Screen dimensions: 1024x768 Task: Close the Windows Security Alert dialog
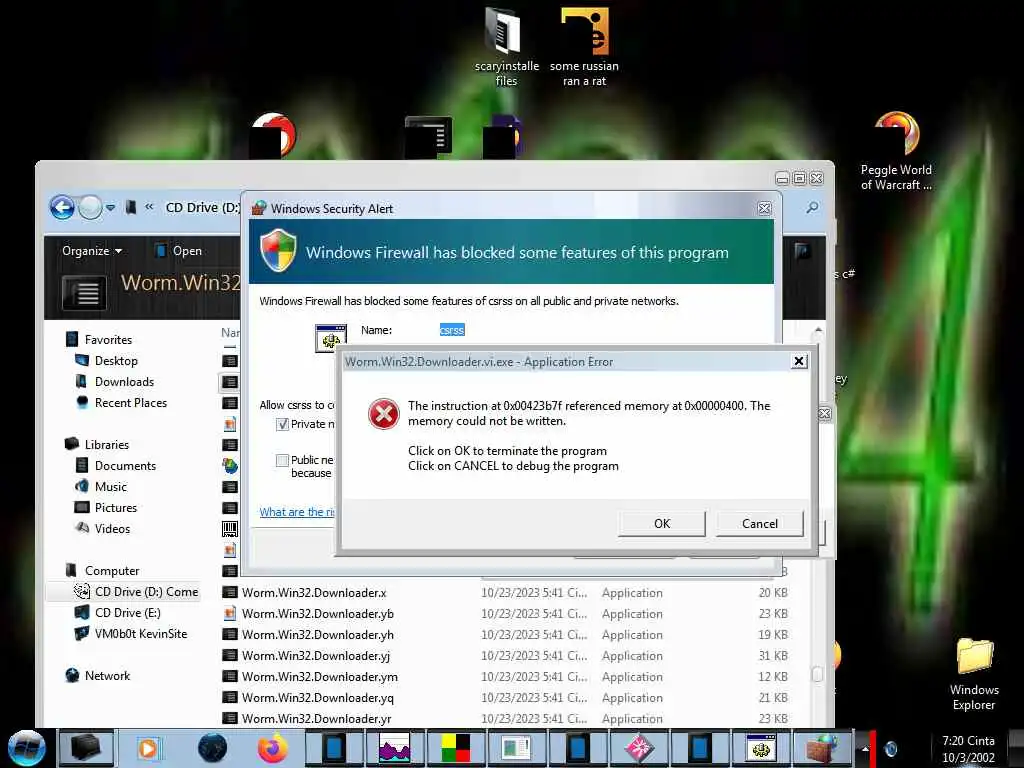tap(764, 208)
